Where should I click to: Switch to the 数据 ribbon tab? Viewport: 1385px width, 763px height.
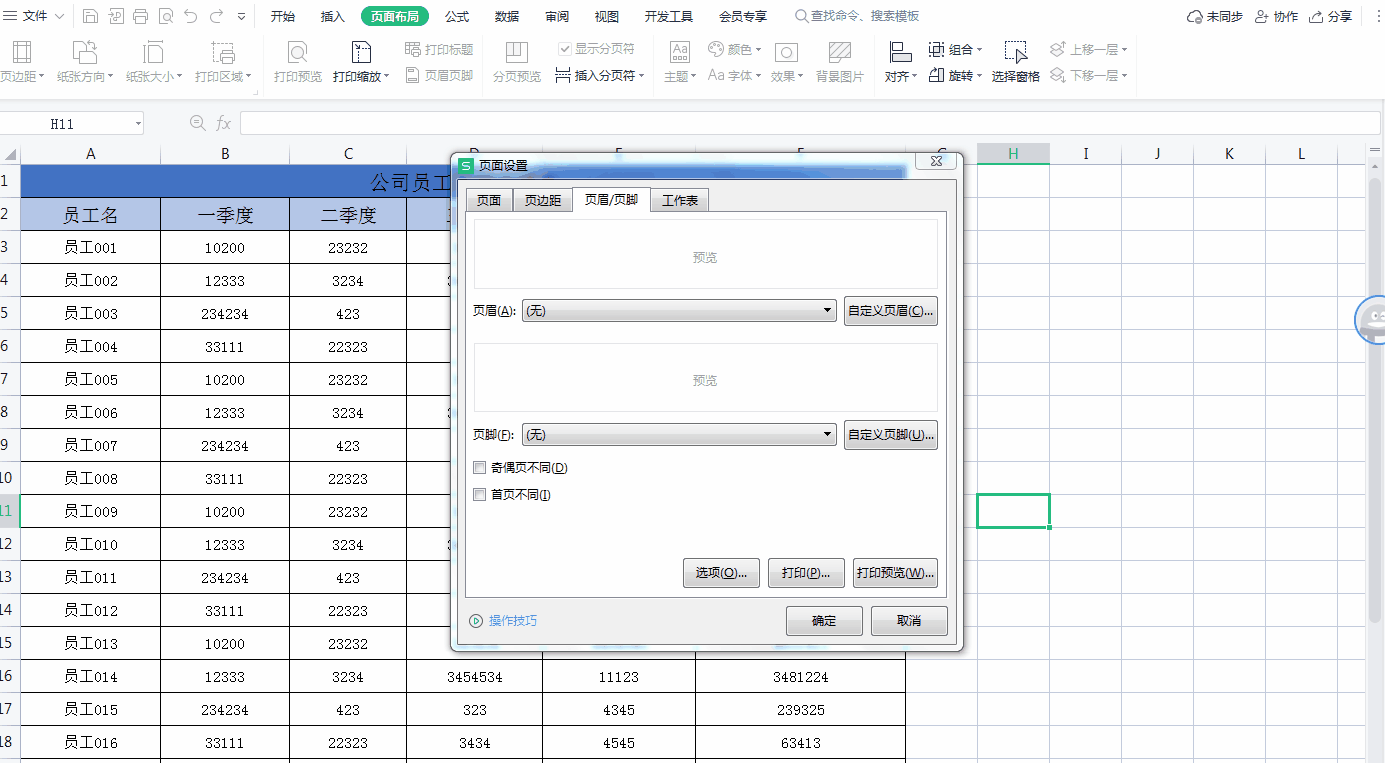pos(507,16)
